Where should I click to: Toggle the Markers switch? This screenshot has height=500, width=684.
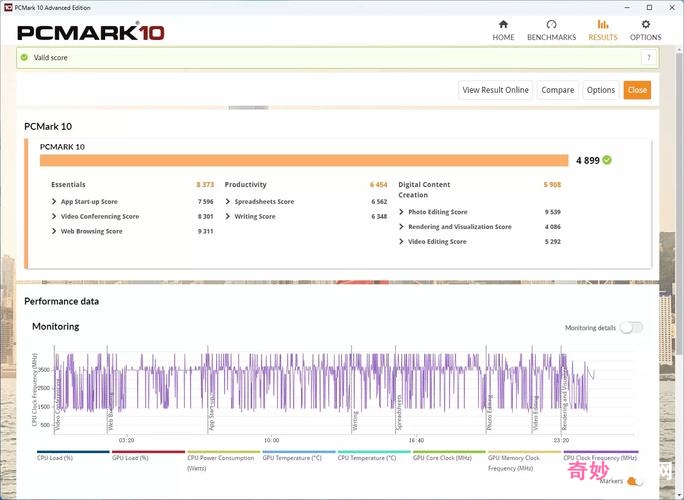click(633, 482)
